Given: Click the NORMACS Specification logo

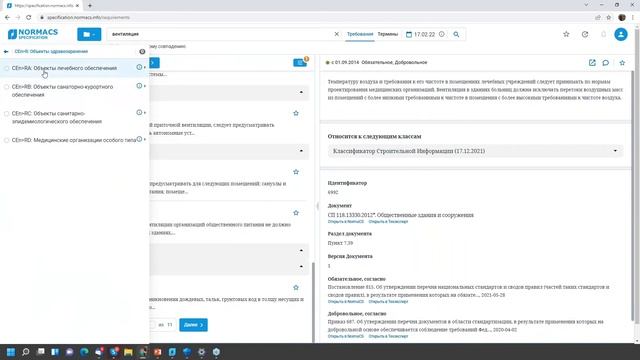Looking at the screenshot, I should (x=33, y=34).
